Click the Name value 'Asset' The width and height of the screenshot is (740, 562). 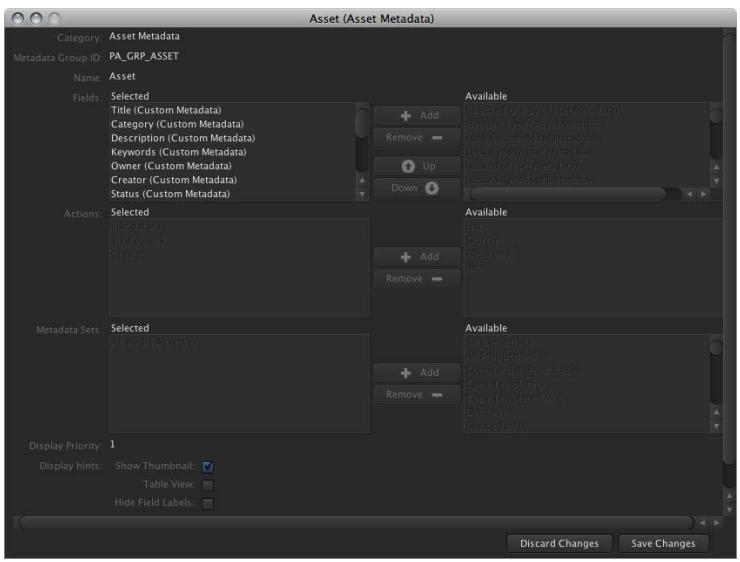[122, 76]
